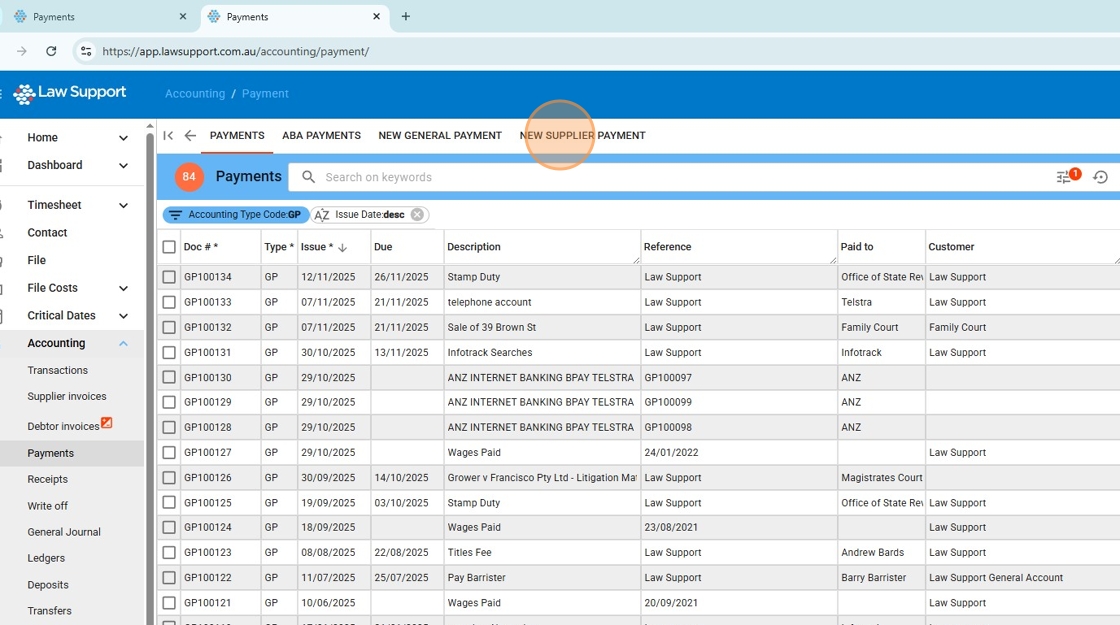This screenshot has width=1120, height=625.
Task: Click the back arrow in the payments toolbar
Action: click(190, 135)
